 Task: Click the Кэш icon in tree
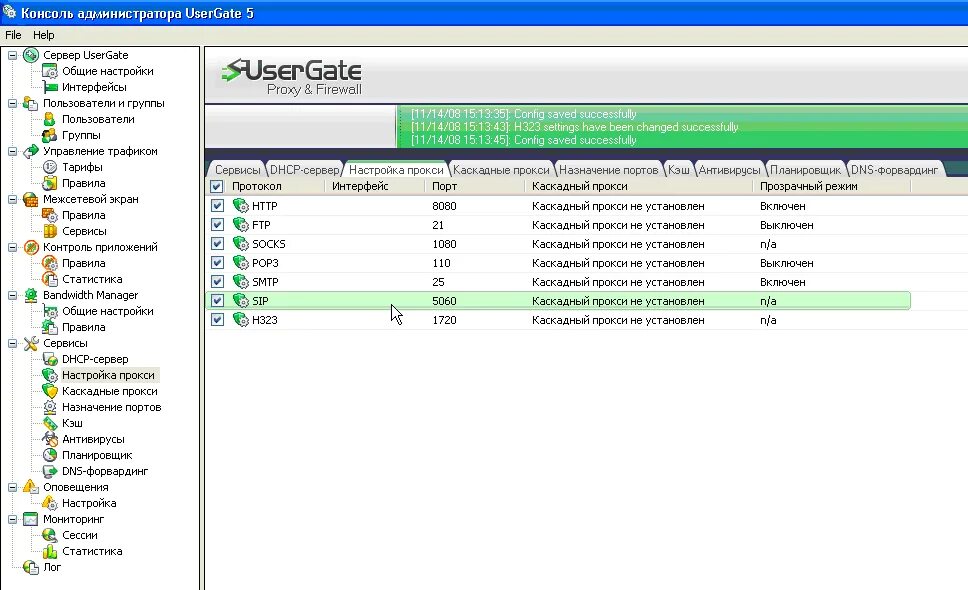[x=50, y=423]
